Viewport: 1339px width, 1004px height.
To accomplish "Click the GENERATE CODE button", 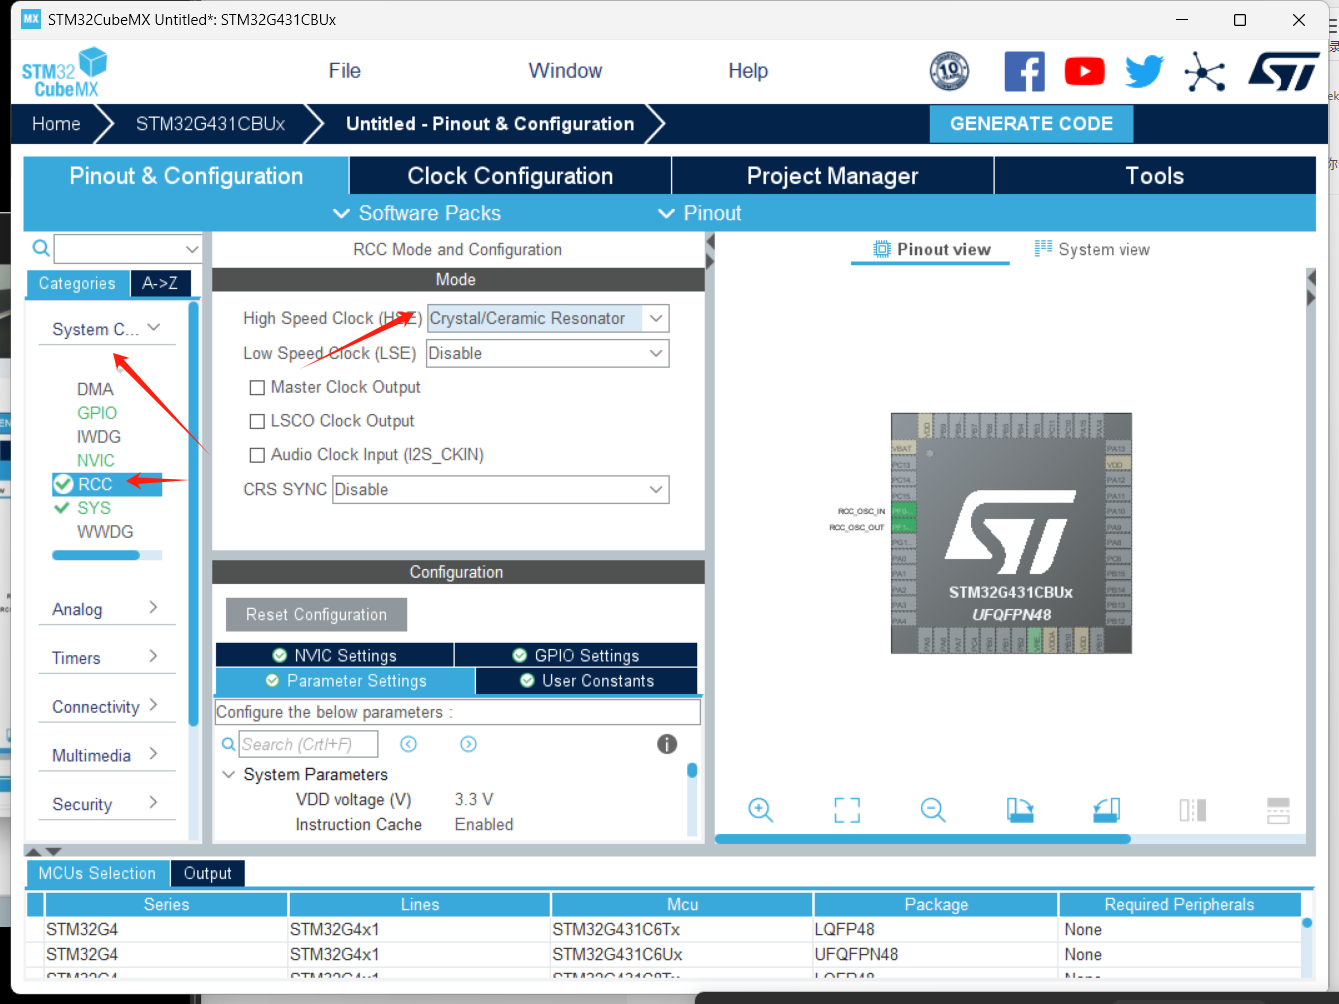I will pos(1031,124).
